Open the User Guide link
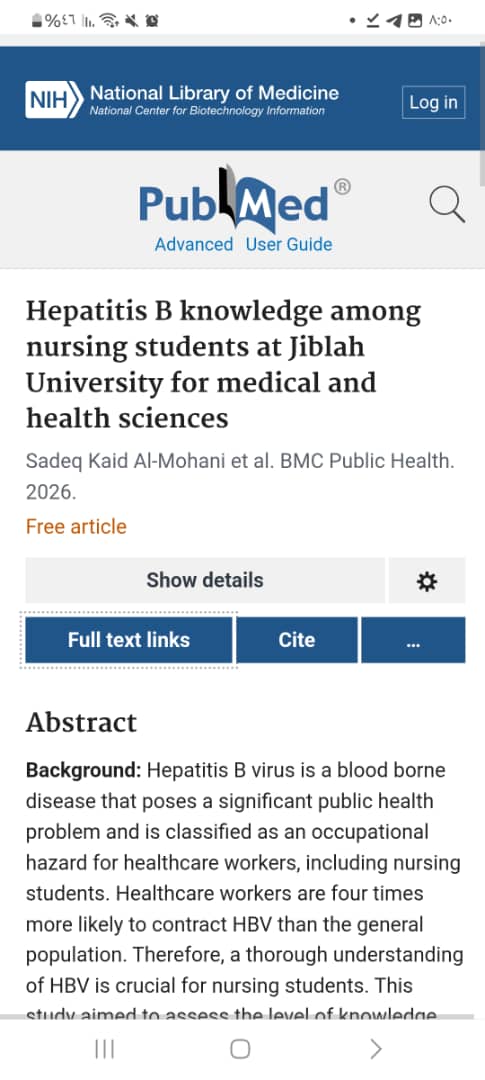 289,245
